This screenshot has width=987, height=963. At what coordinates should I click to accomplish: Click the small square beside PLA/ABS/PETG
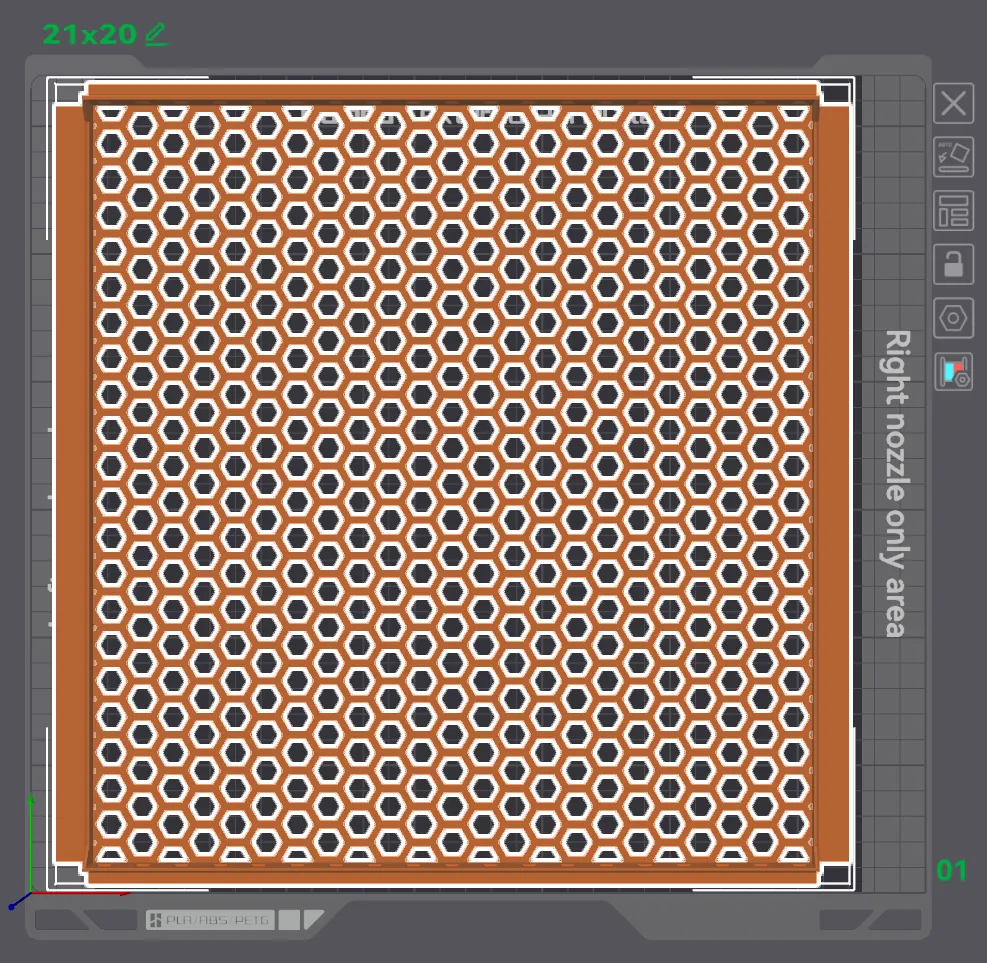click(288, 920)
